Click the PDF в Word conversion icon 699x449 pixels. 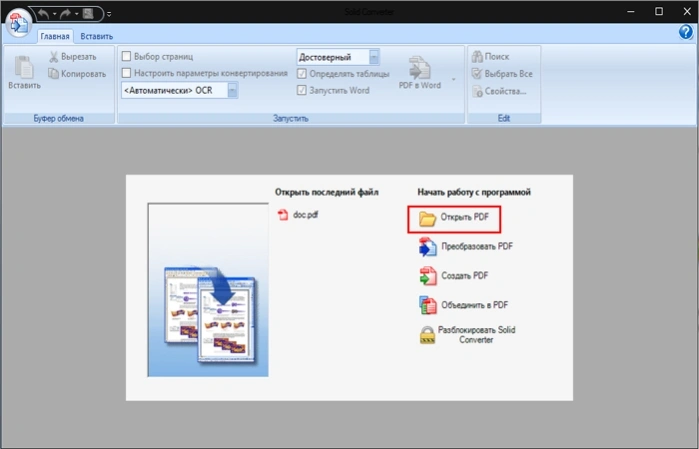(x=419, y=67)
